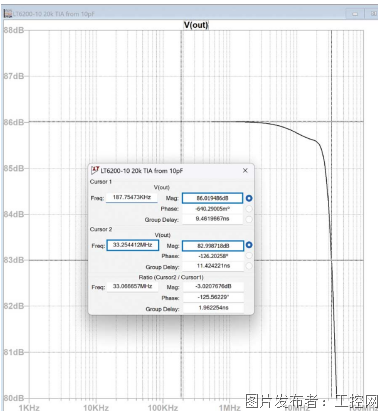The height and width of the screenshot is (415, 385).
Task: Click Cursor 1 Freq input field
Action: pyautogui.click(x=132, y=197)
